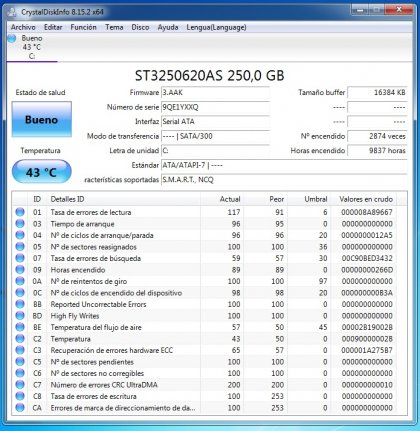Click status orb for Tasa de errores de búsqueda
This screenshot has width=420, height=431.
(x=20, y=258)
